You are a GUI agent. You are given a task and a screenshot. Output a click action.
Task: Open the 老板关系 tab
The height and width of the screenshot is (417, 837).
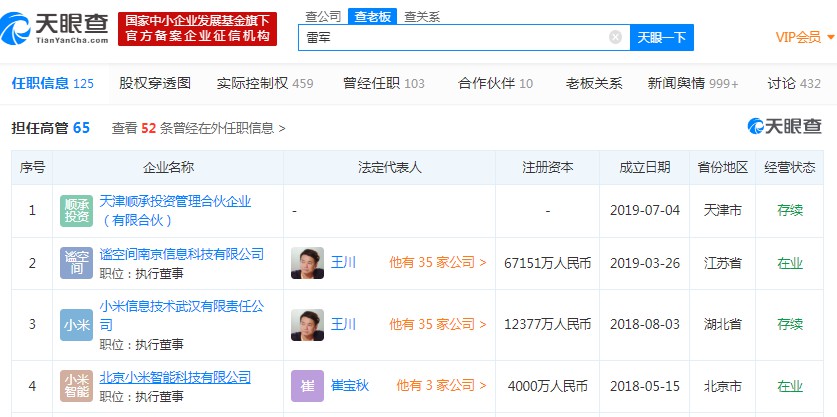[594, 83]
